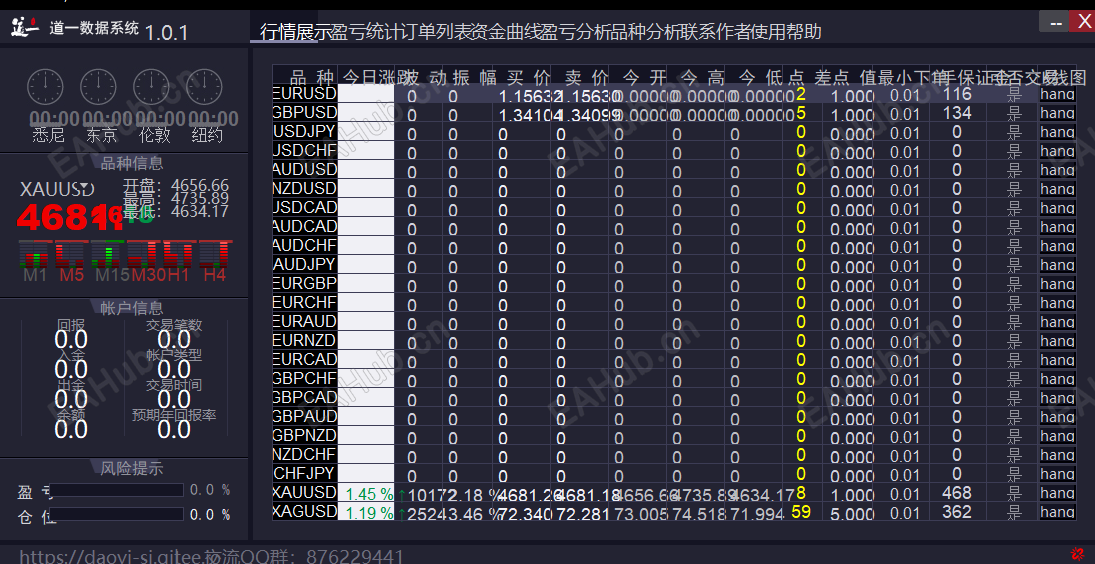The height and width of the screenshot is (564, 1095).
Task: Click the yellow spread value 59 for XAGUSD
Action: (x=801, y=512)
